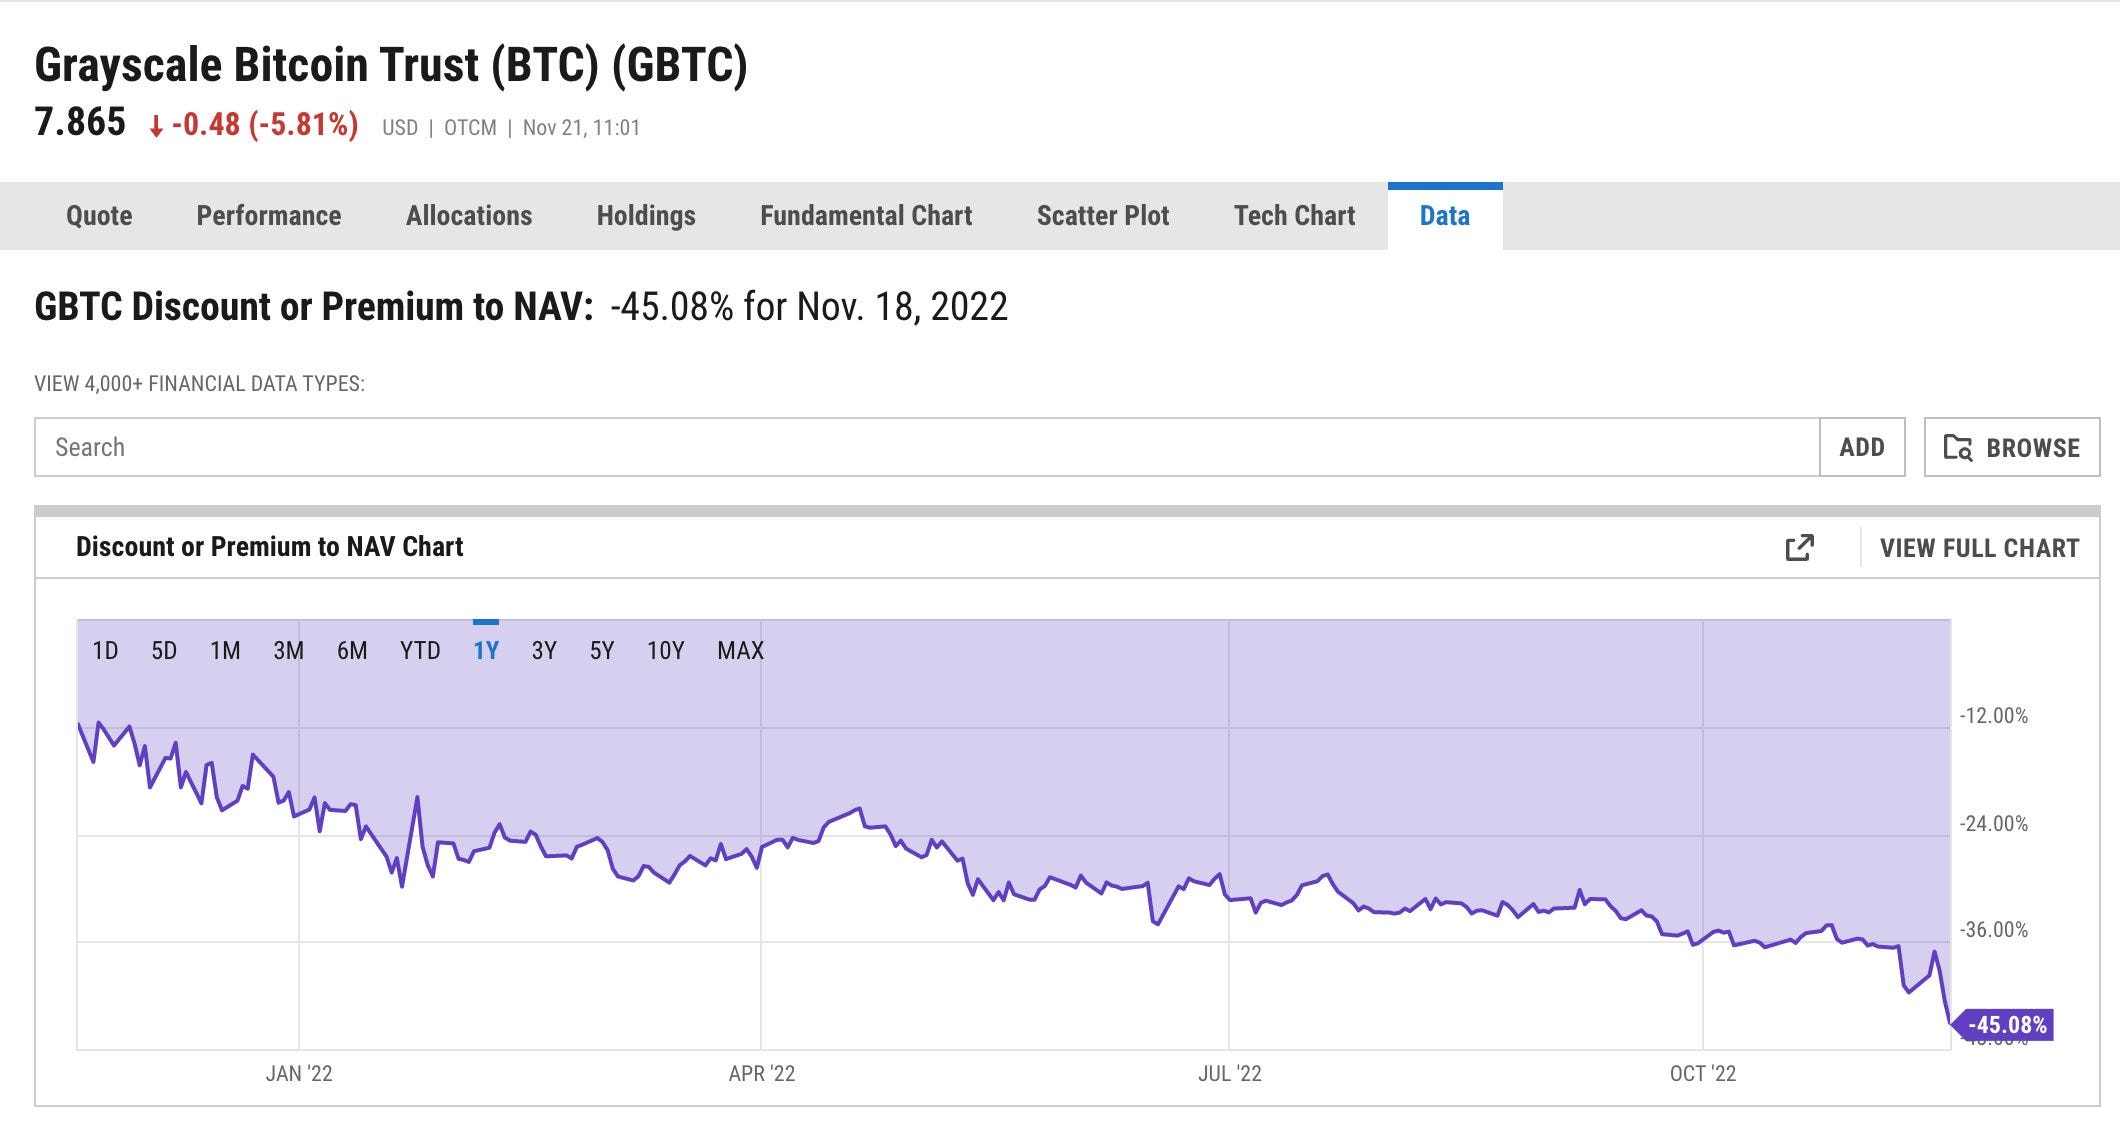Click the JUL '22 axis label
Screen dimensions: 2120x1140
click(1230, 1074)
